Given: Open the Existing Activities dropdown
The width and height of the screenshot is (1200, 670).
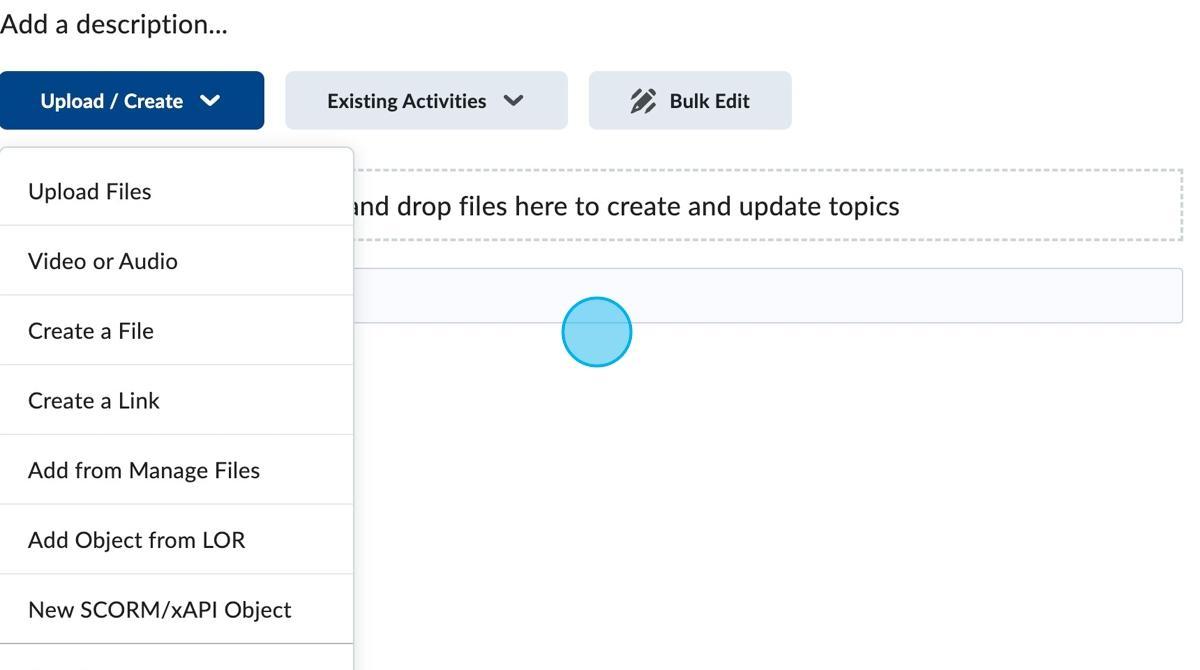Looking at the screenshot, I should pyautogui.click(x=426, y=100).
